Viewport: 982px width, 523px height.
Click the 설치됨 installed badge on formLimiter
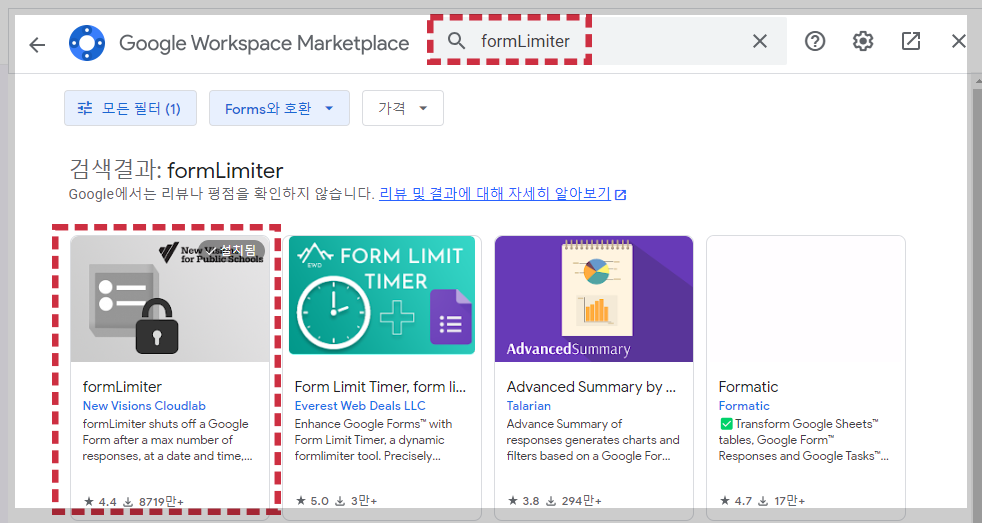point(232,251)
